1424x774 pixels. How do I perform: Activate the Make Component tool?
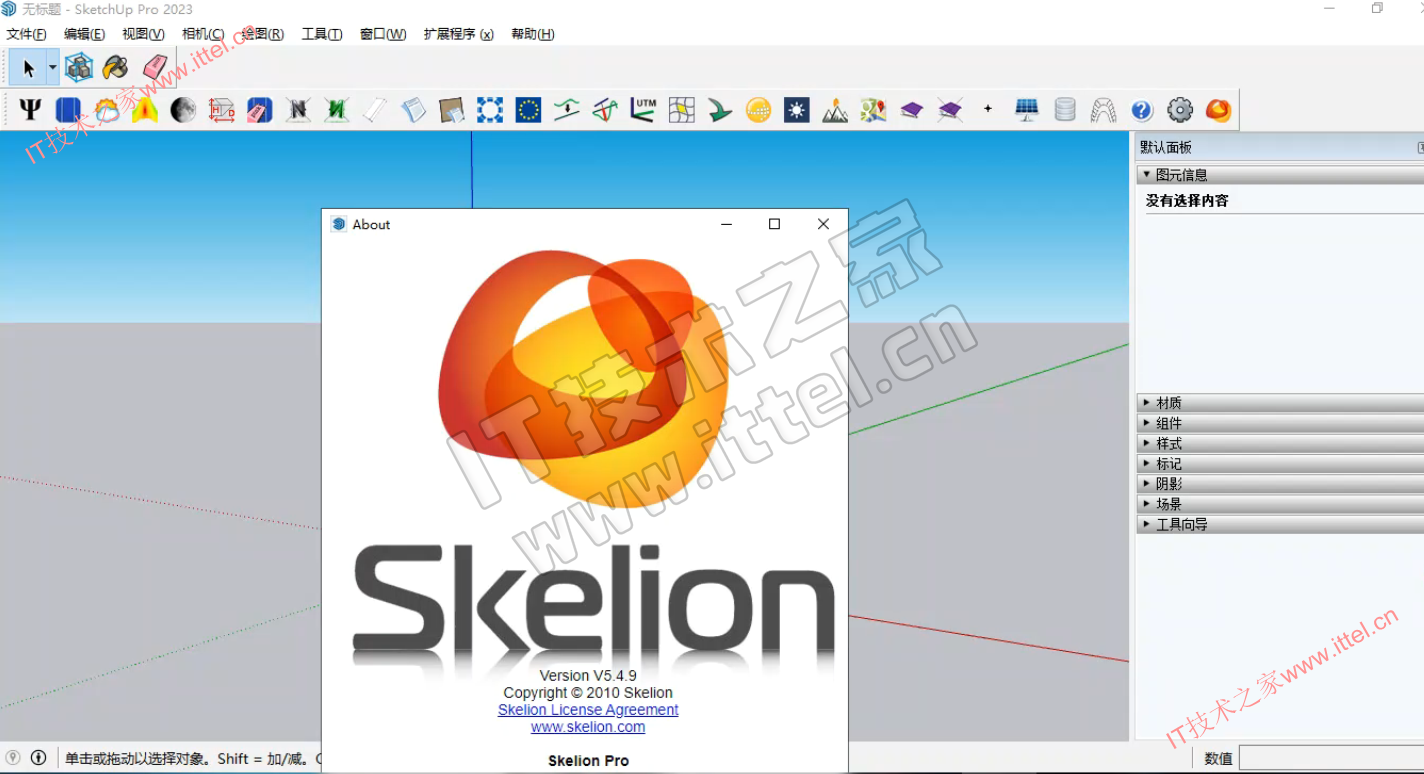coord(78,68)
